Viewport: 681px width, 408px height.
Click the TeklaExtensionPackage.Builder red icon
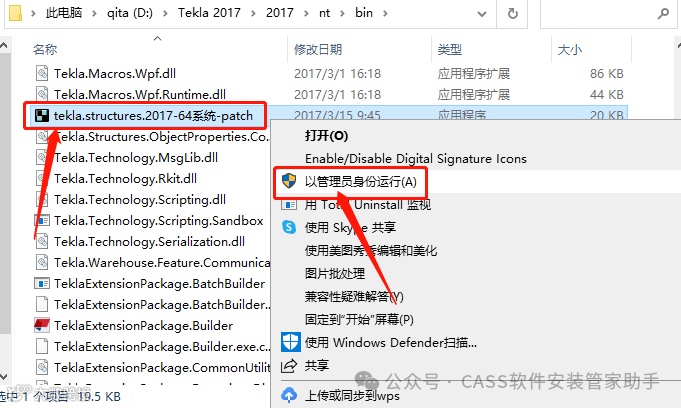42,325
